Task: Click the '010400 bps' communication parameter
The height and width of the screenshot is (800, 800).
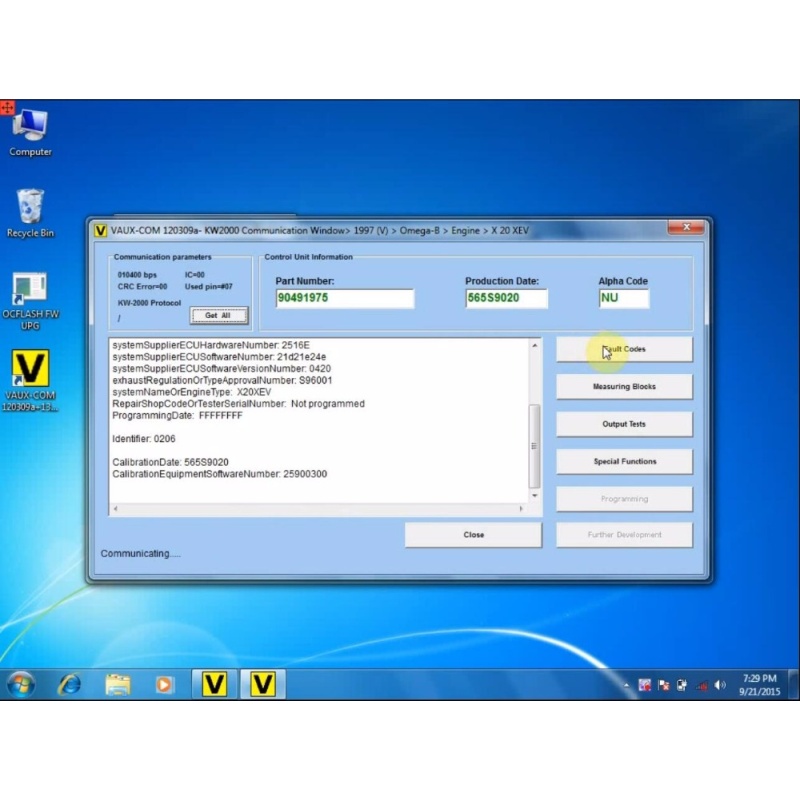Action: (137, 275)
